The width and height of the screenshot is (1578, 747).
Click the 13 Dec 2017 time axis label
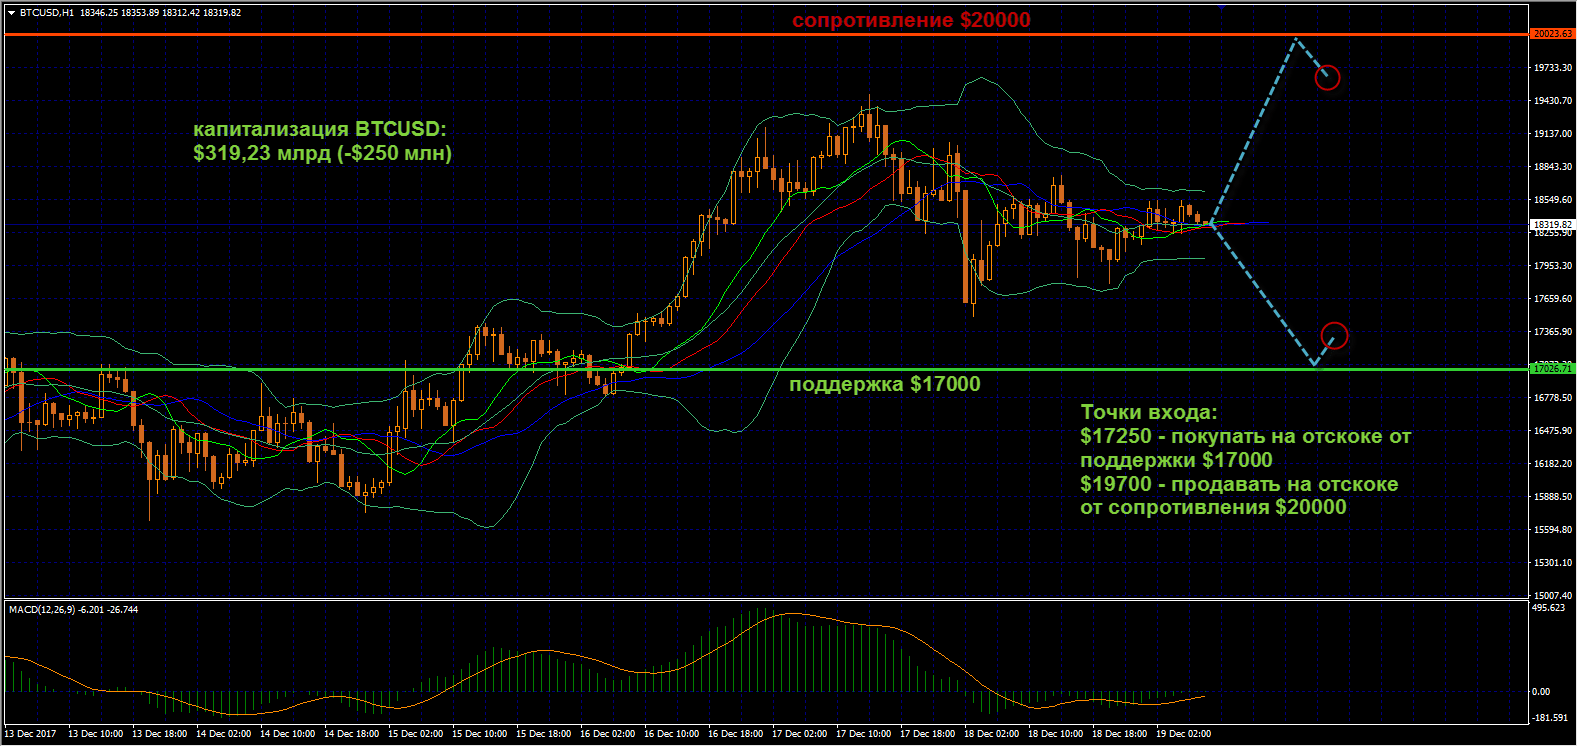pos(31,734)
